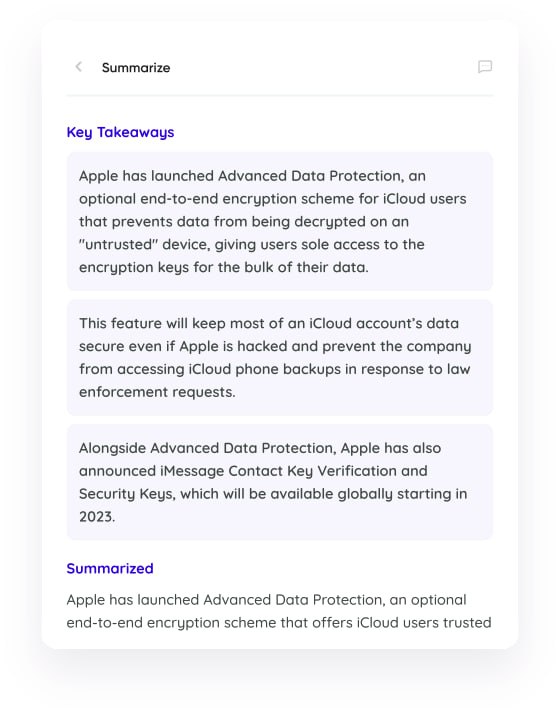Click the text line "enforcement requests."
Viewport: 560px width, 711px height.
coord(157,392)
